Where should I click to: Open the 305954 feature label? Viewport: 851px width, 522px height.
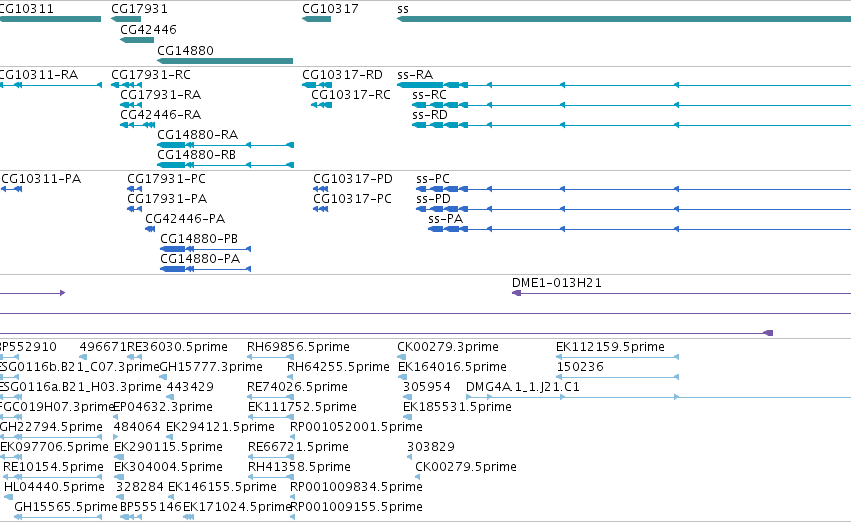coord(427,387)
